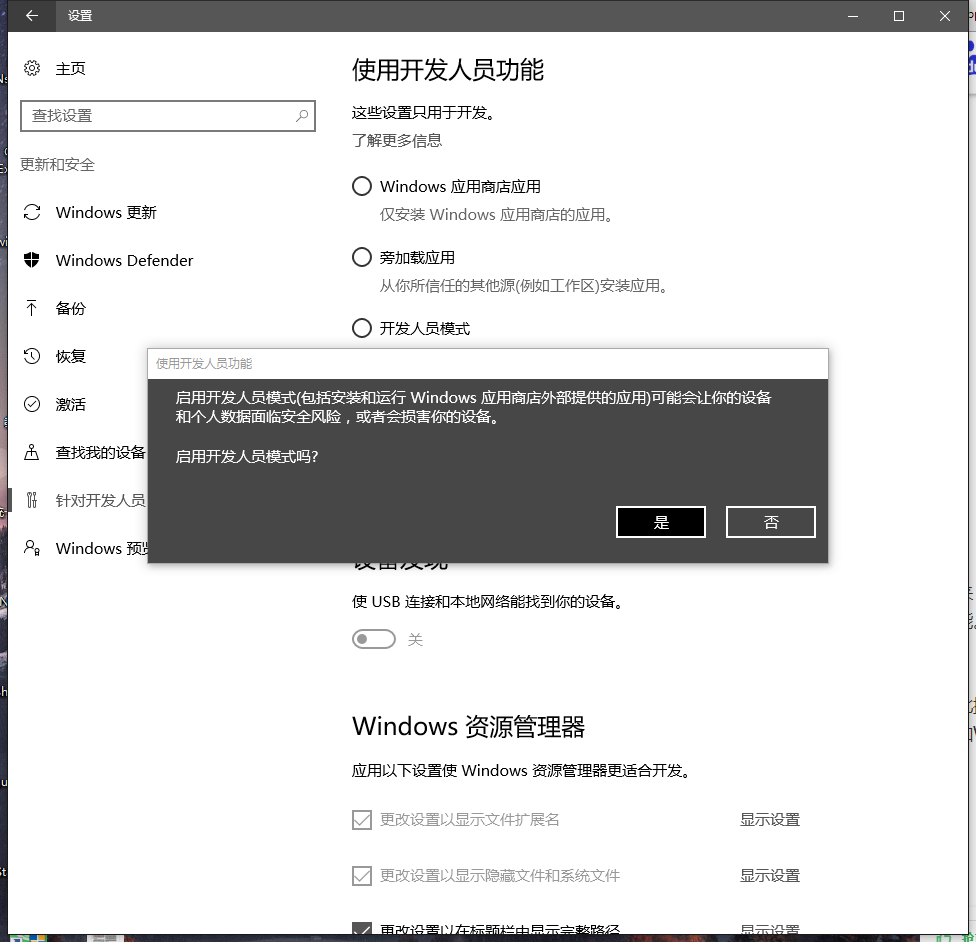The height and width of the screenshot is (942, 976).
Task: Click the 备份 upload arrow icon
Action: tap(32, 308)
